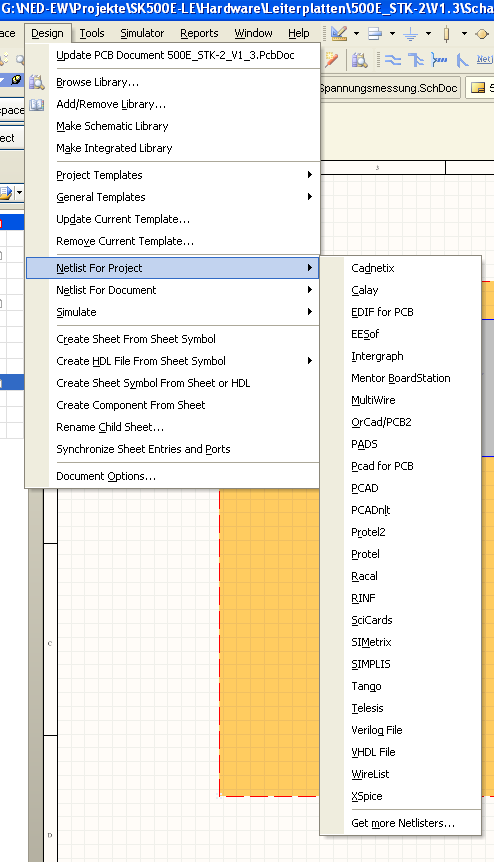Generate PADS netlist
Screen dimensions: 494x862
click(x=401, y=444)
